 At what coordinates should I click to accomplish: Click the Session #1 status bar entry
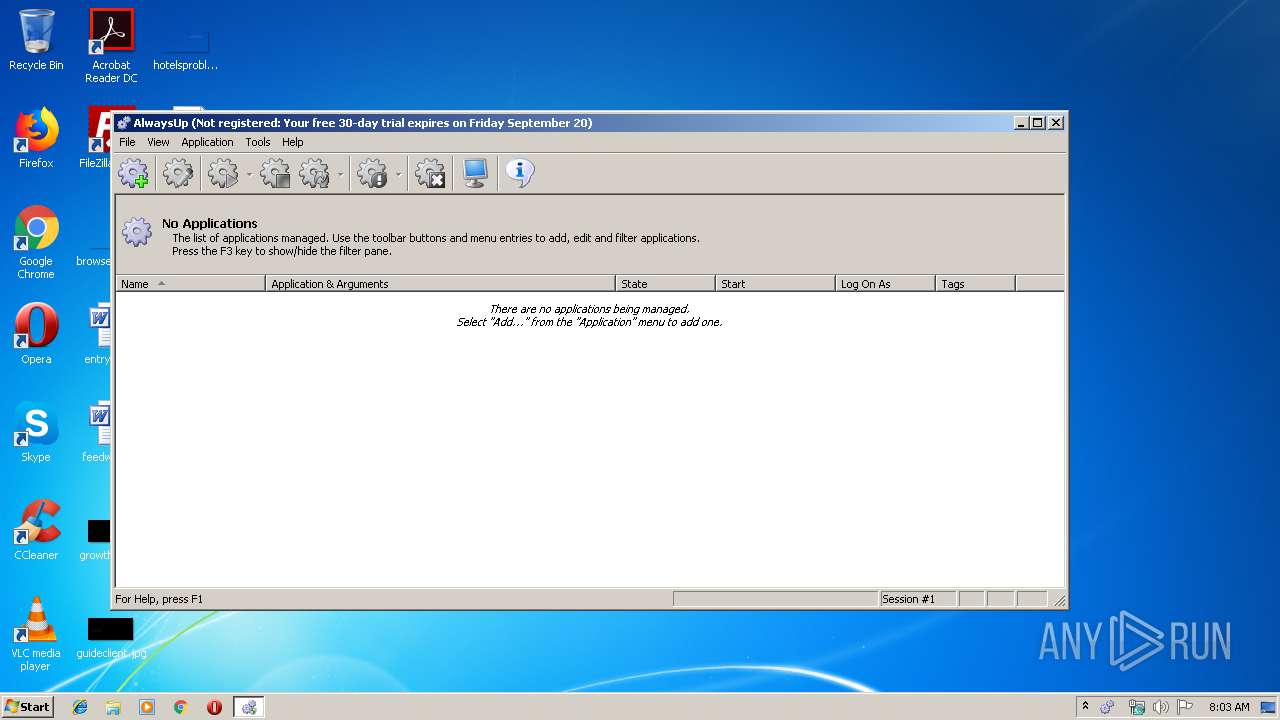coord(917,599)
